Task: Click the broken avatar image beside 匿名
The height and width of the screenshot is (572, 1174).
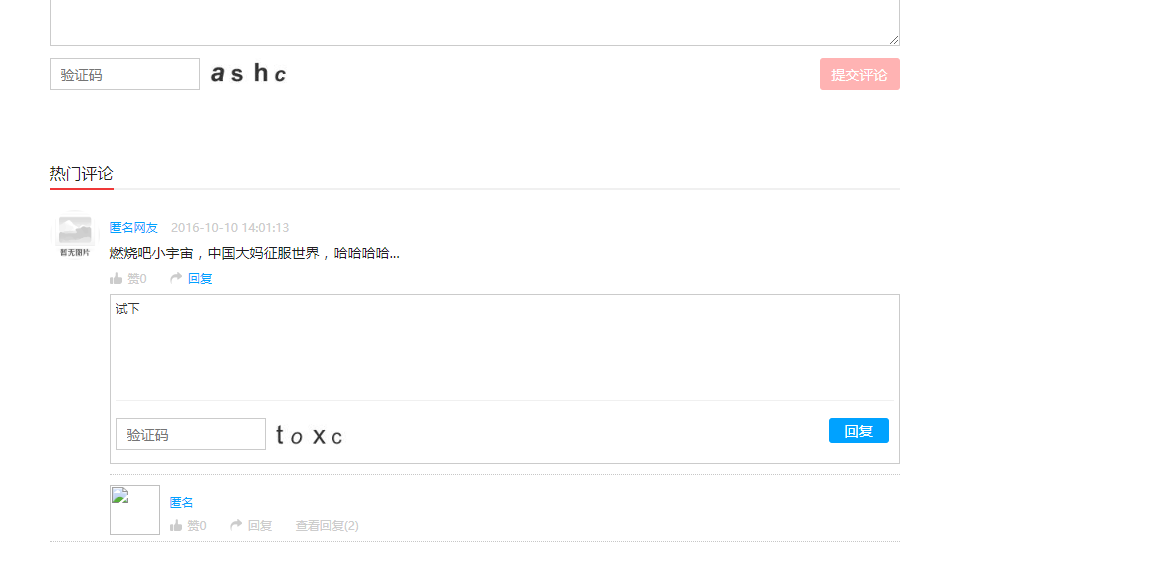Action: [135, 510]
